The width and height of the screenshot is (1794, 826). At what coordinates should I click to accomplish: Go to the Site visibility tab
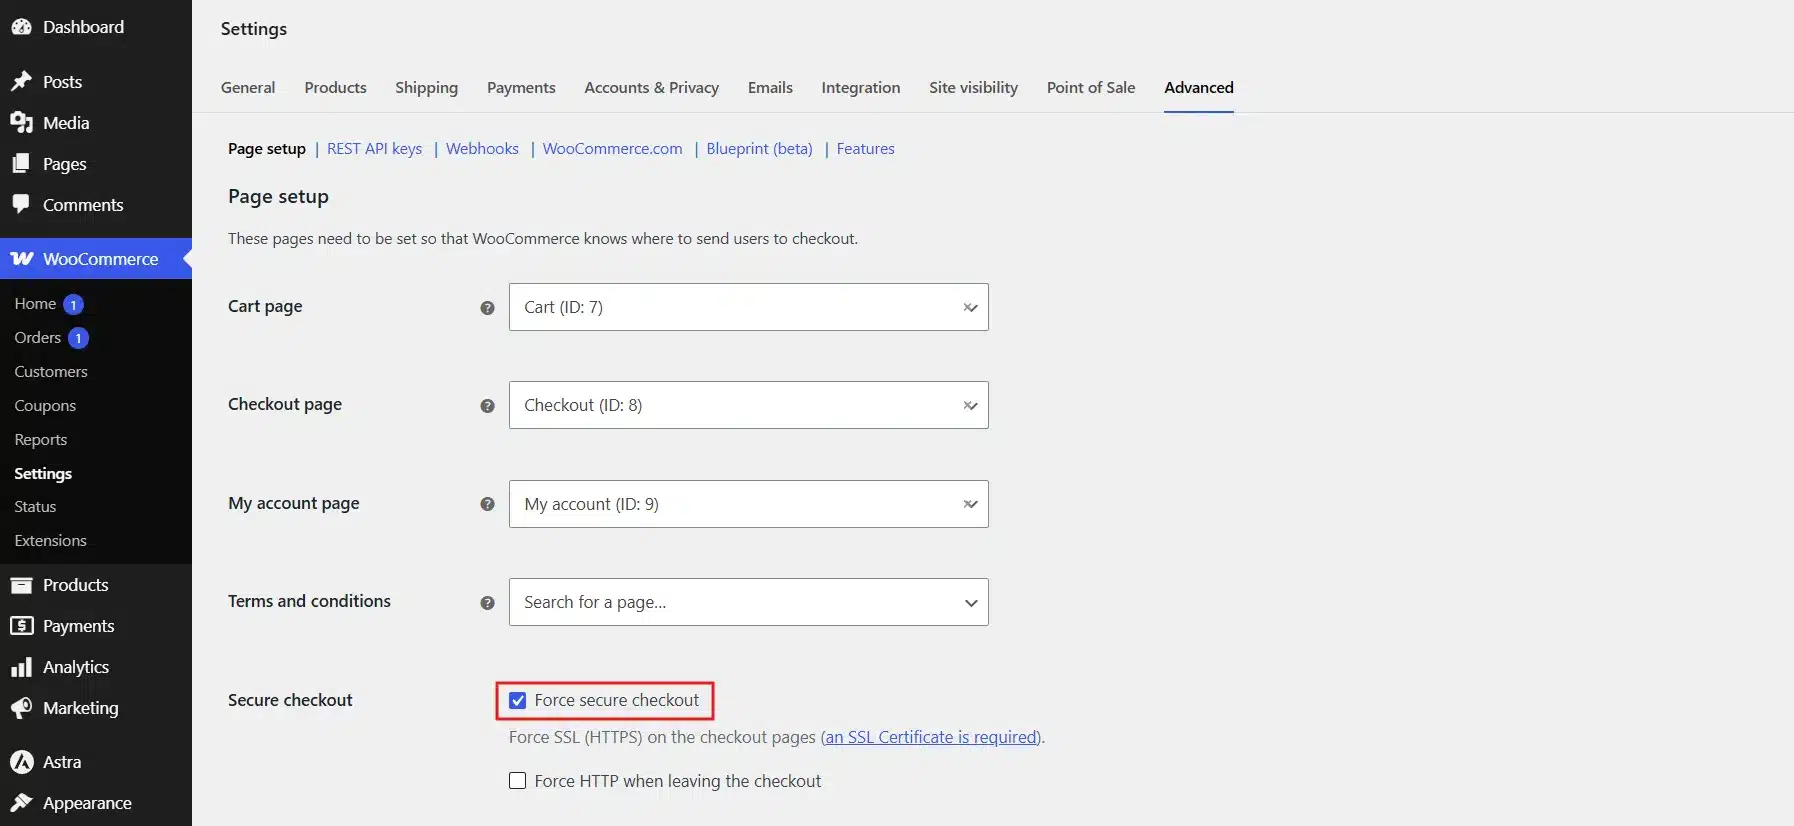tap(974, 88)
